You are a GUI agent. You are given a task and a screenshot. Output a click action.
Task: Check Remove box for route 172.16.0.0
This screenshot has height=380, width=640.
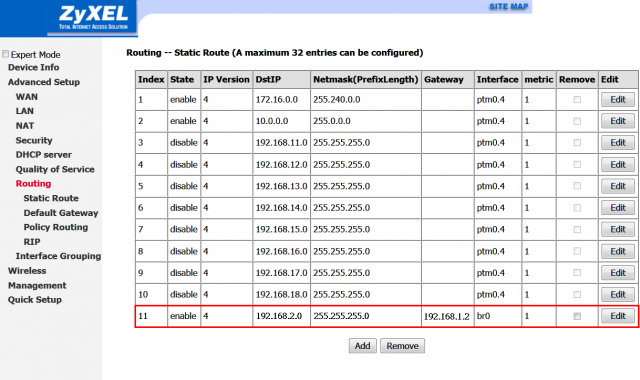coord(577,100)
